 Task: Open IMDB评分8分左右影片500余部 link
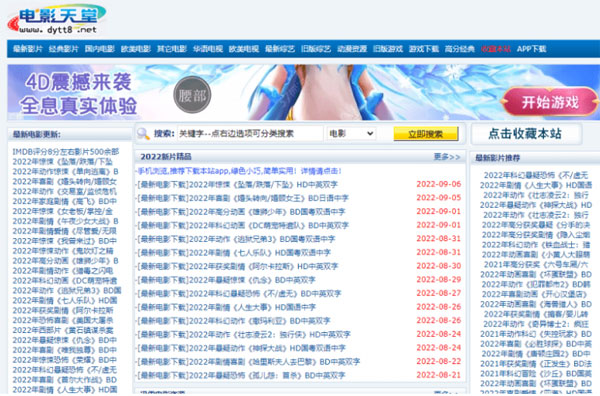pyautogui.click(x=66, y=152)
